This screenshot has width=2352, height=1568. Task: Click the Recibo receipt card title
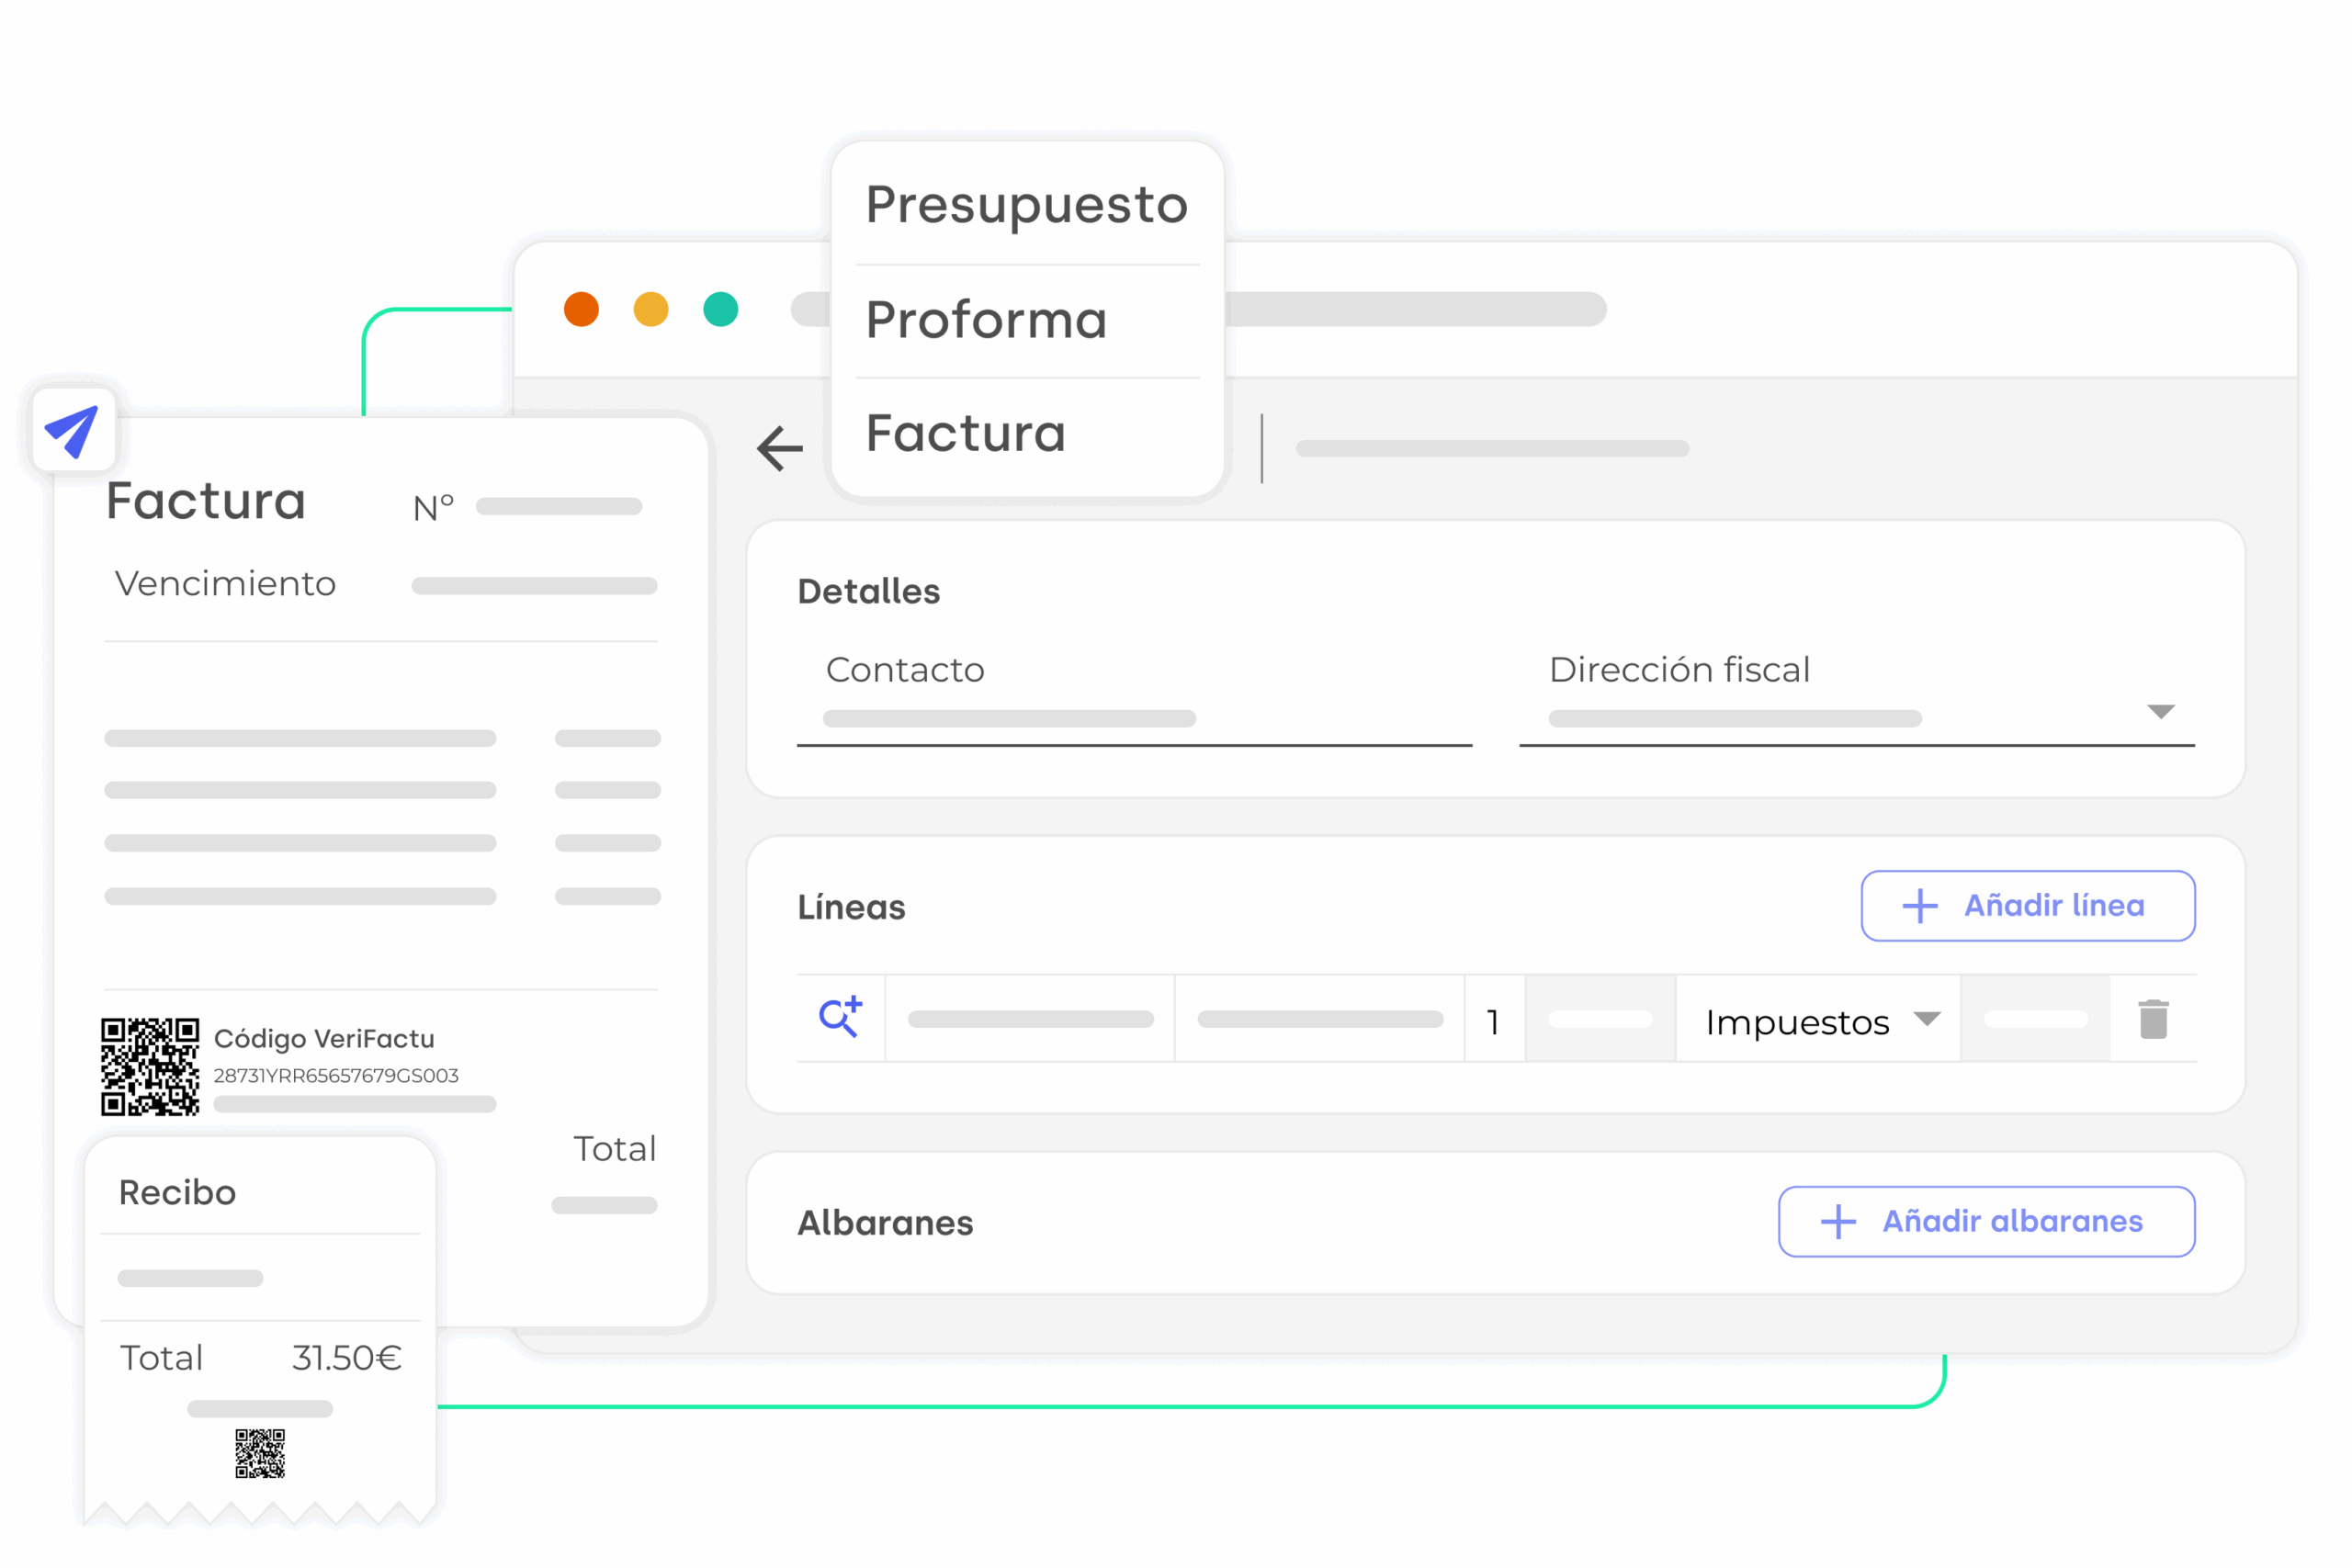[178, 1192]
